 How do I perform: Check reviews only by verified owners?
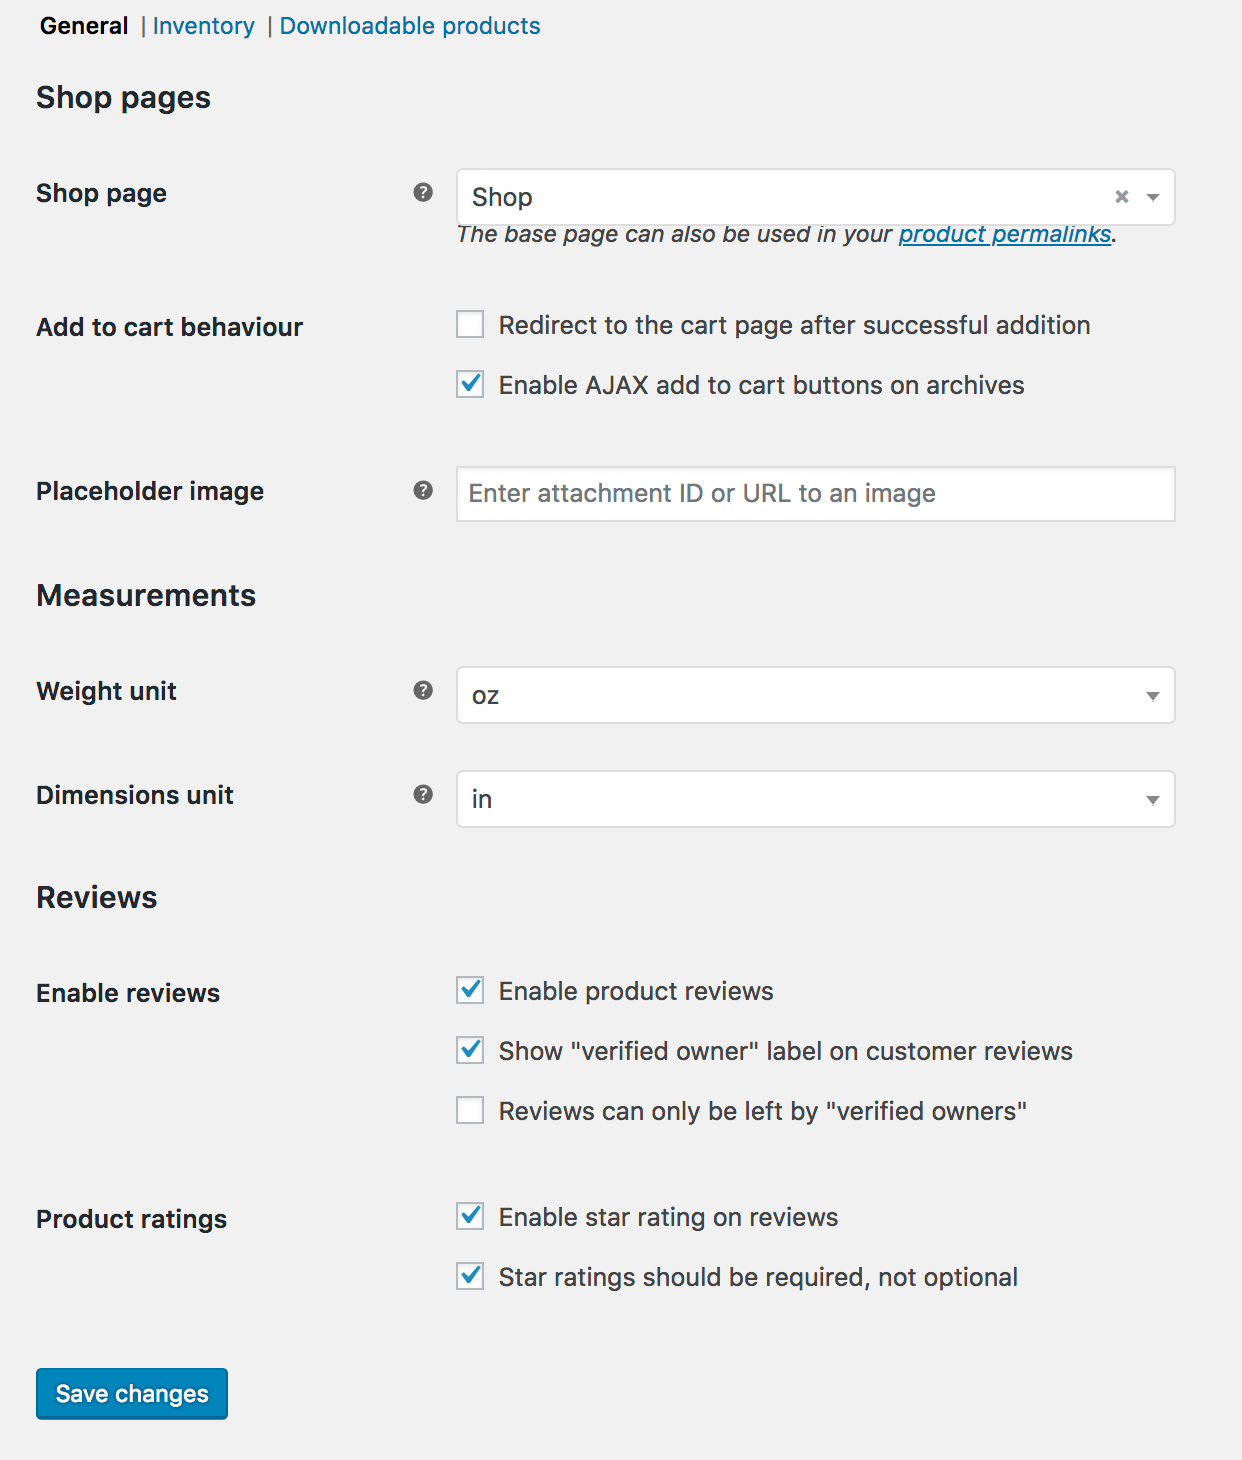pos(470,1110)
